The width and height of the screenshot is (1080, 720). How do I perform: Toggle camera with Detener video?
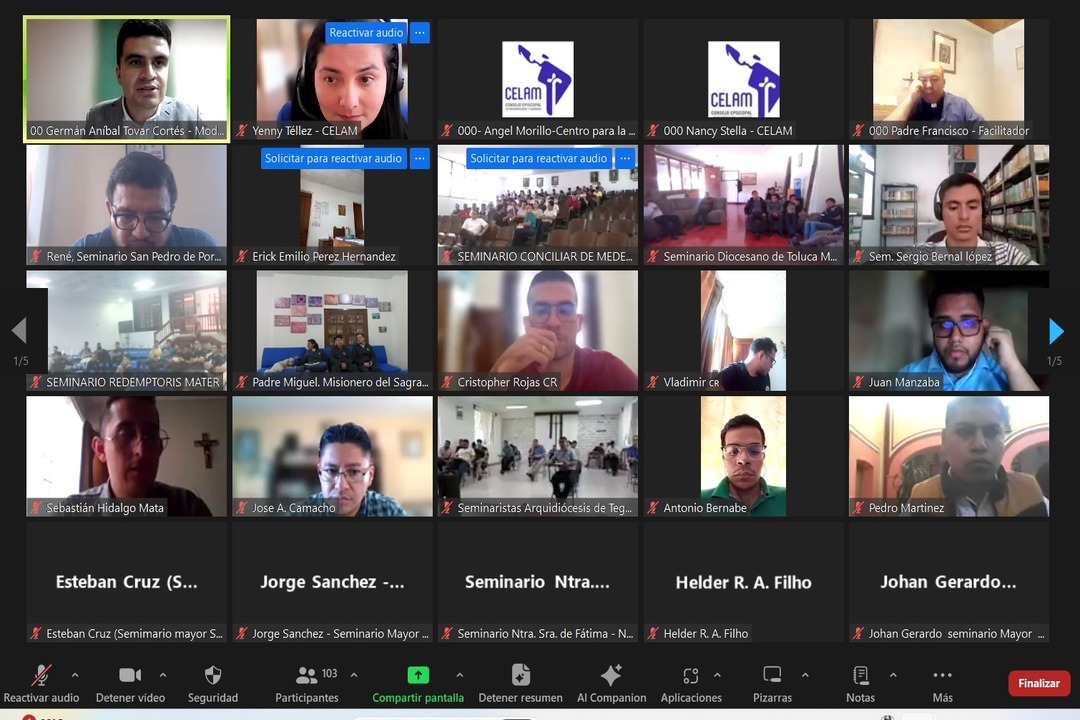tap(130, 676)
